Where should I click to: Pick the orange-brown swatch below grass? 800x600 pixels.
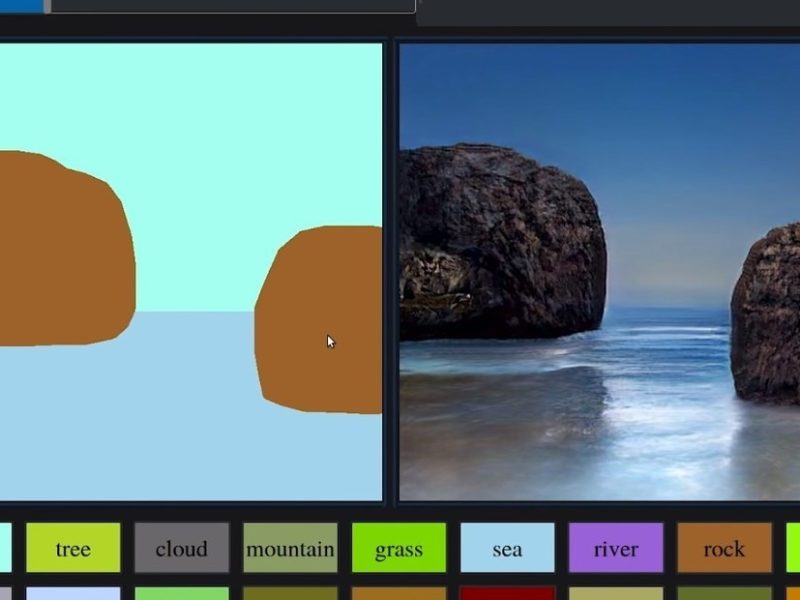click(x=399, y=593)
